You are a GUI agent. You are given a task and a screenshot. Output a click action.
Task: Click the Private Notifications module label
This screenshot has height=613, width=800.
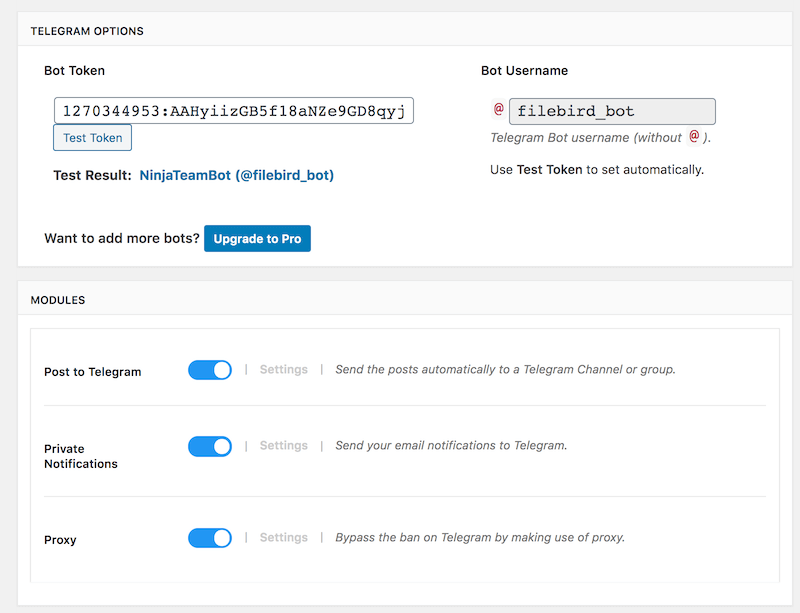(x=81, y=456)
